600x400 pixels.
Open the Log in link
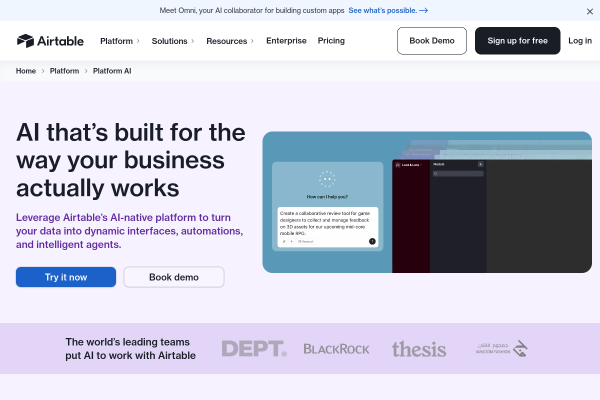(580, 41)
